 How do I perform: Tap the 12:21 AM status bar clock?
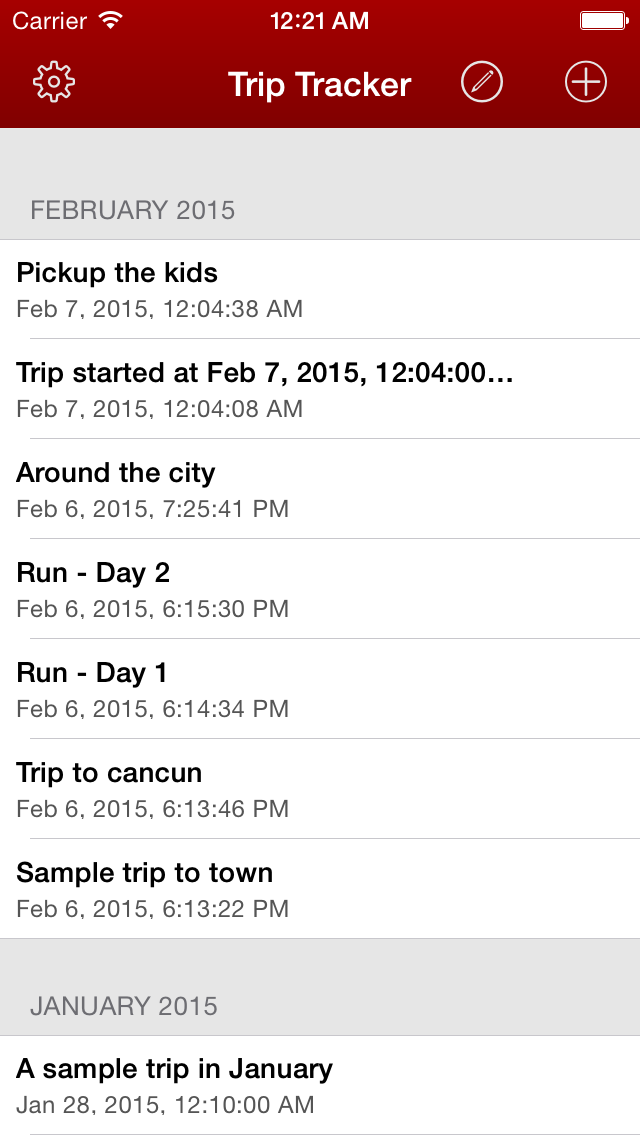point(319,20)
